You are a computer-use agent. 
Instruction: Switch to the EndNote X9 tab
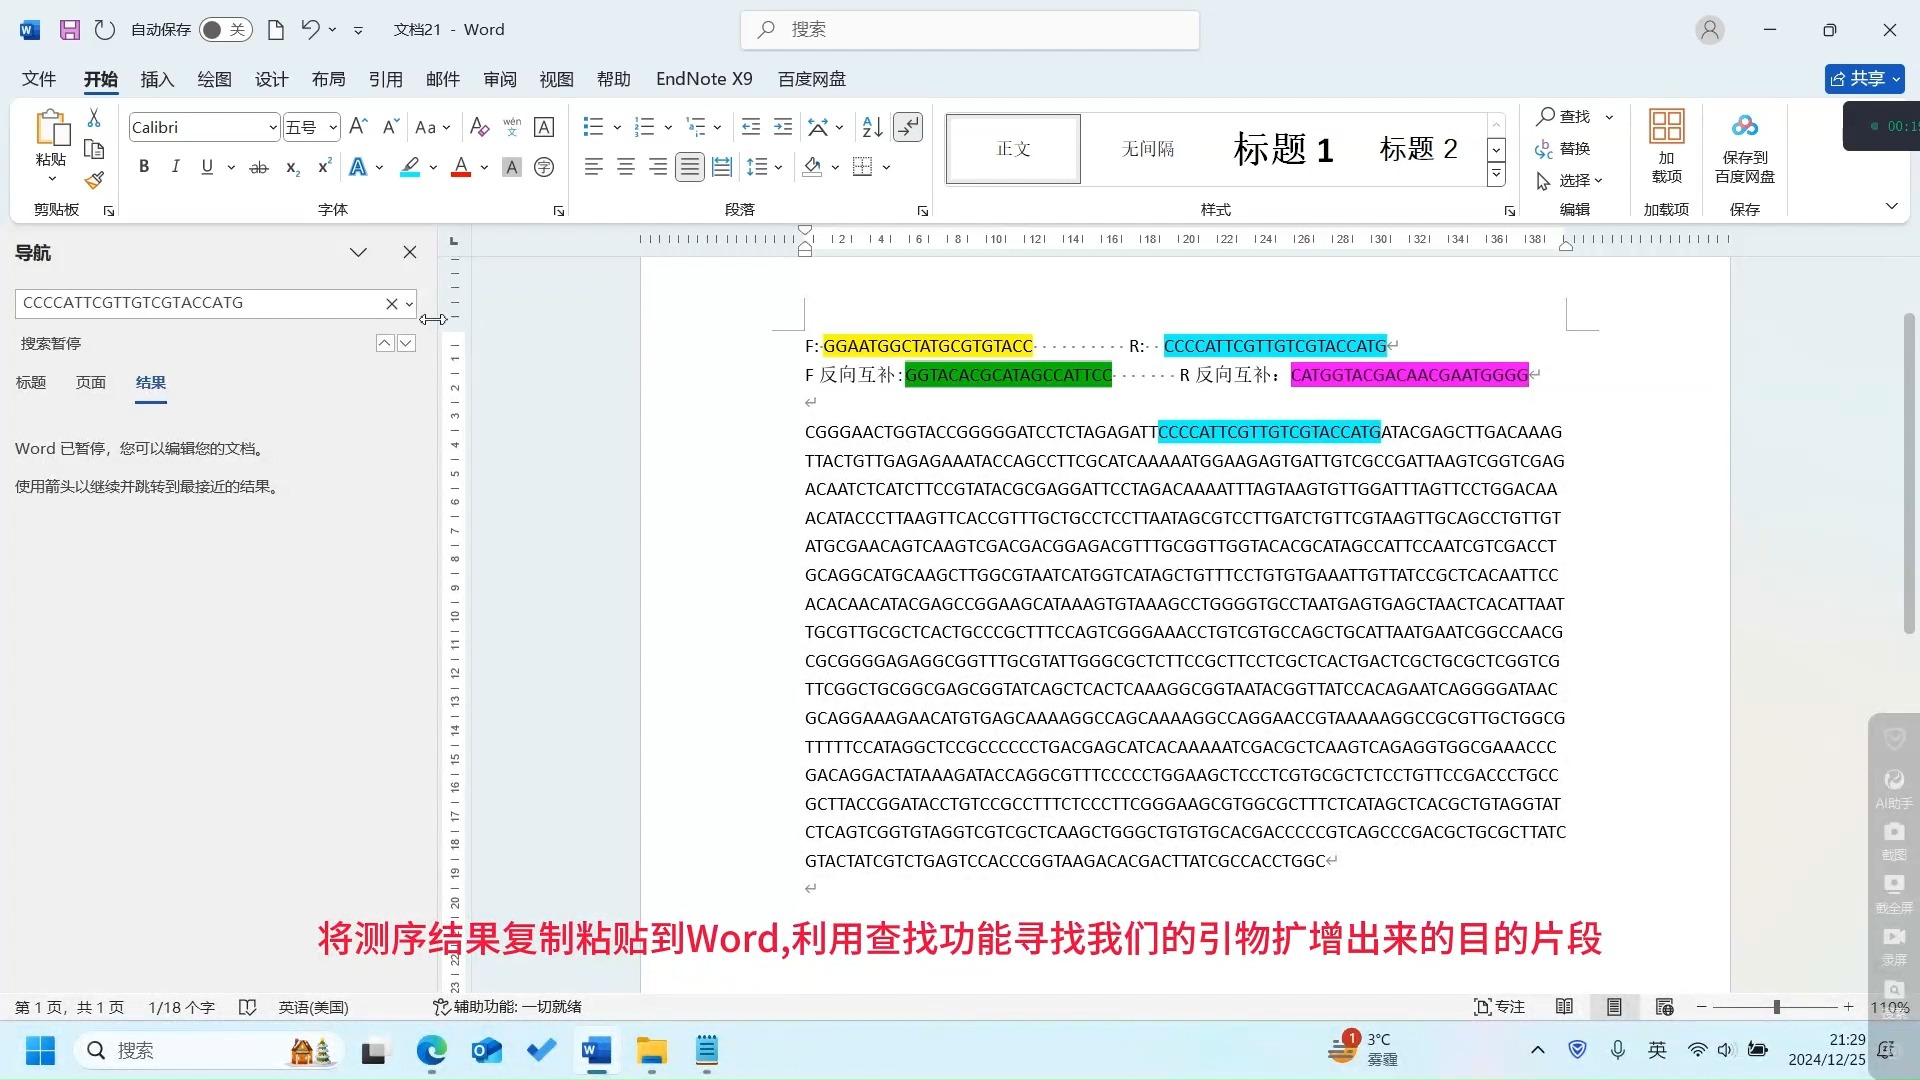704,79
